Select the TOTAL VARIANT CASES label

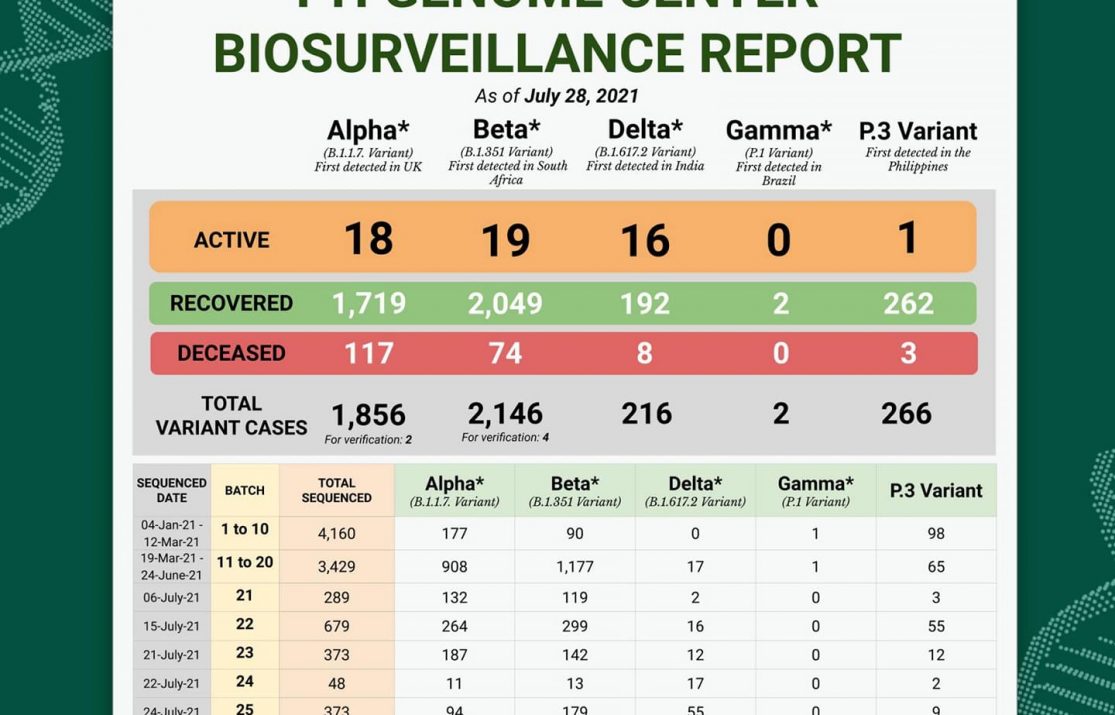pyautogui.click(x=231, y=416)
